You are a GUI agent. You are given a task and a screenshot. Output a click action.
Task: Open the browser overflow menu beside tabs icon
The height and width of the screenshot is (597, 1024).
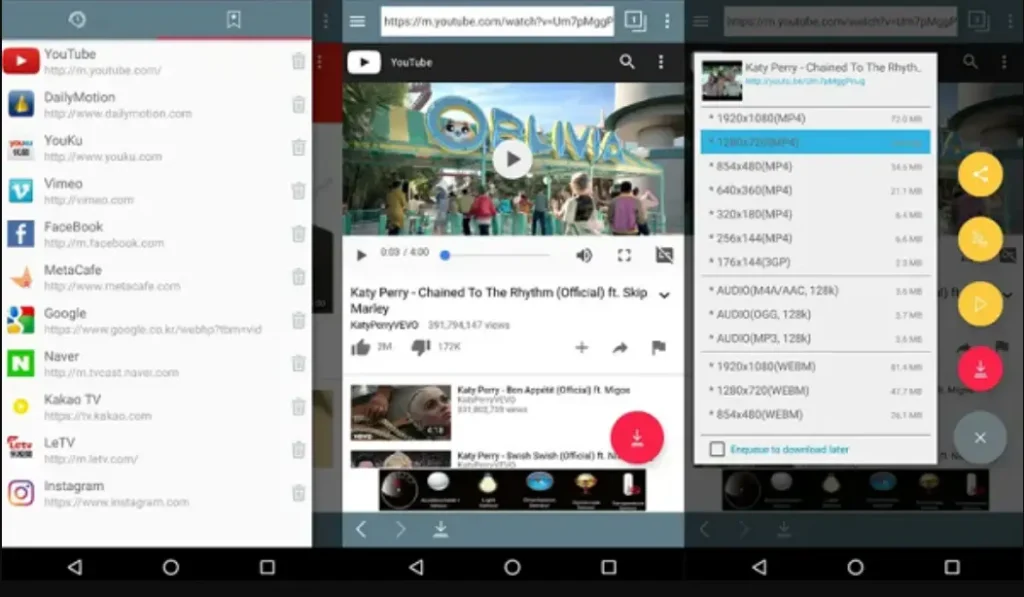(x=667, y=21)
